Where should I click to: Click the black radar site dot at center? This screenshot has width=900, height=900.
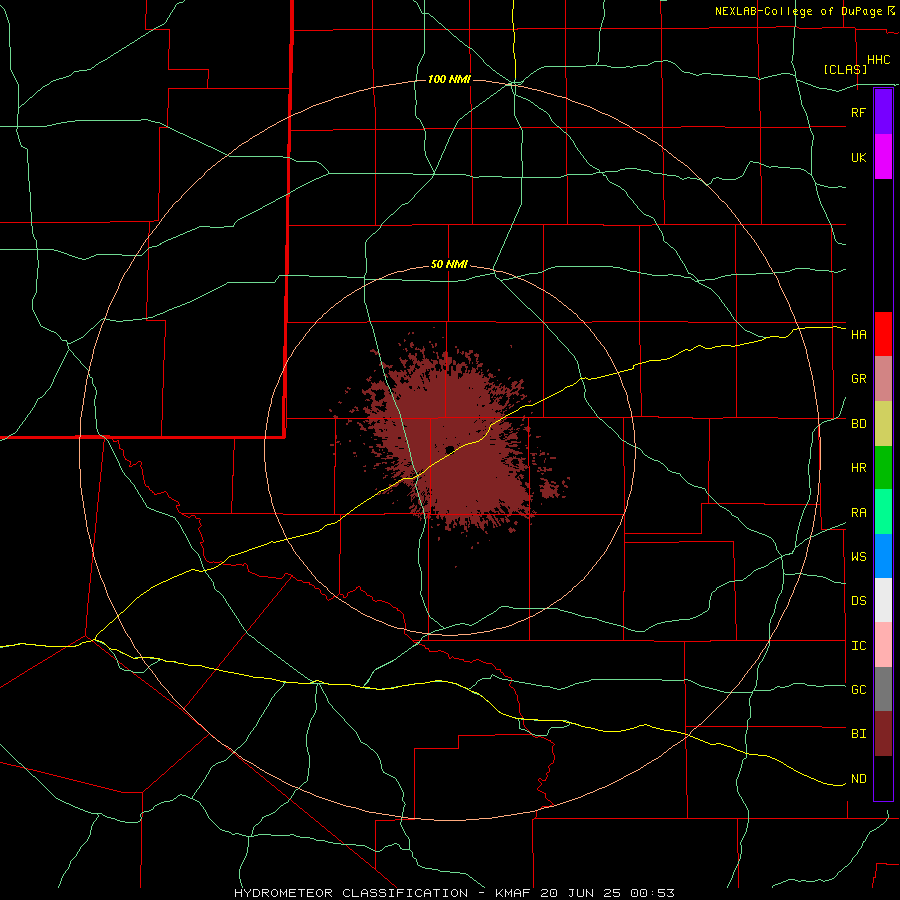coord(450,449)
